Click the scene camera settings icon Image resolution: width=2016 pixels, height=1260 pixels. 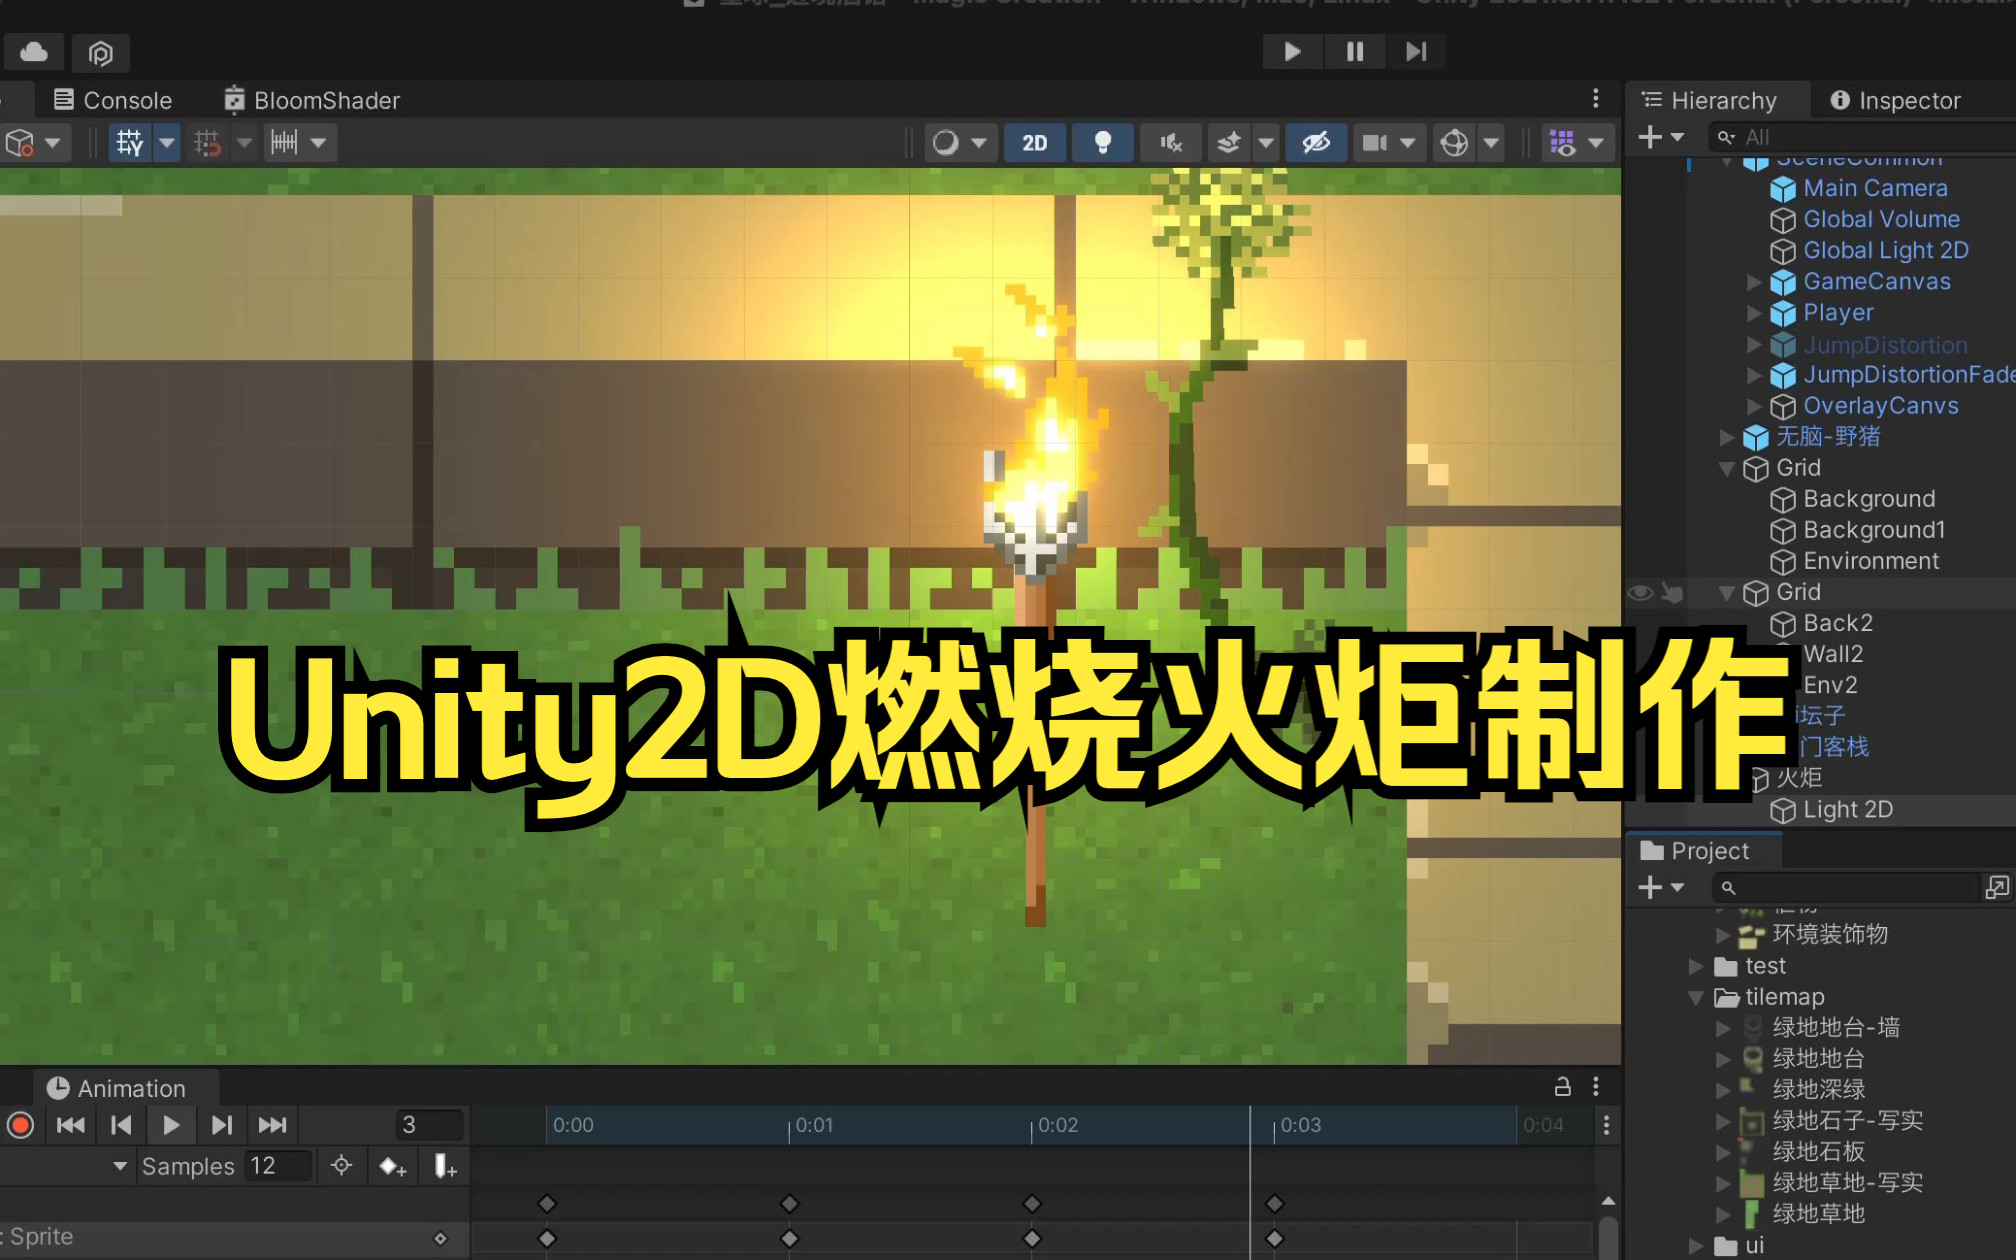[x=1374, y=143]
